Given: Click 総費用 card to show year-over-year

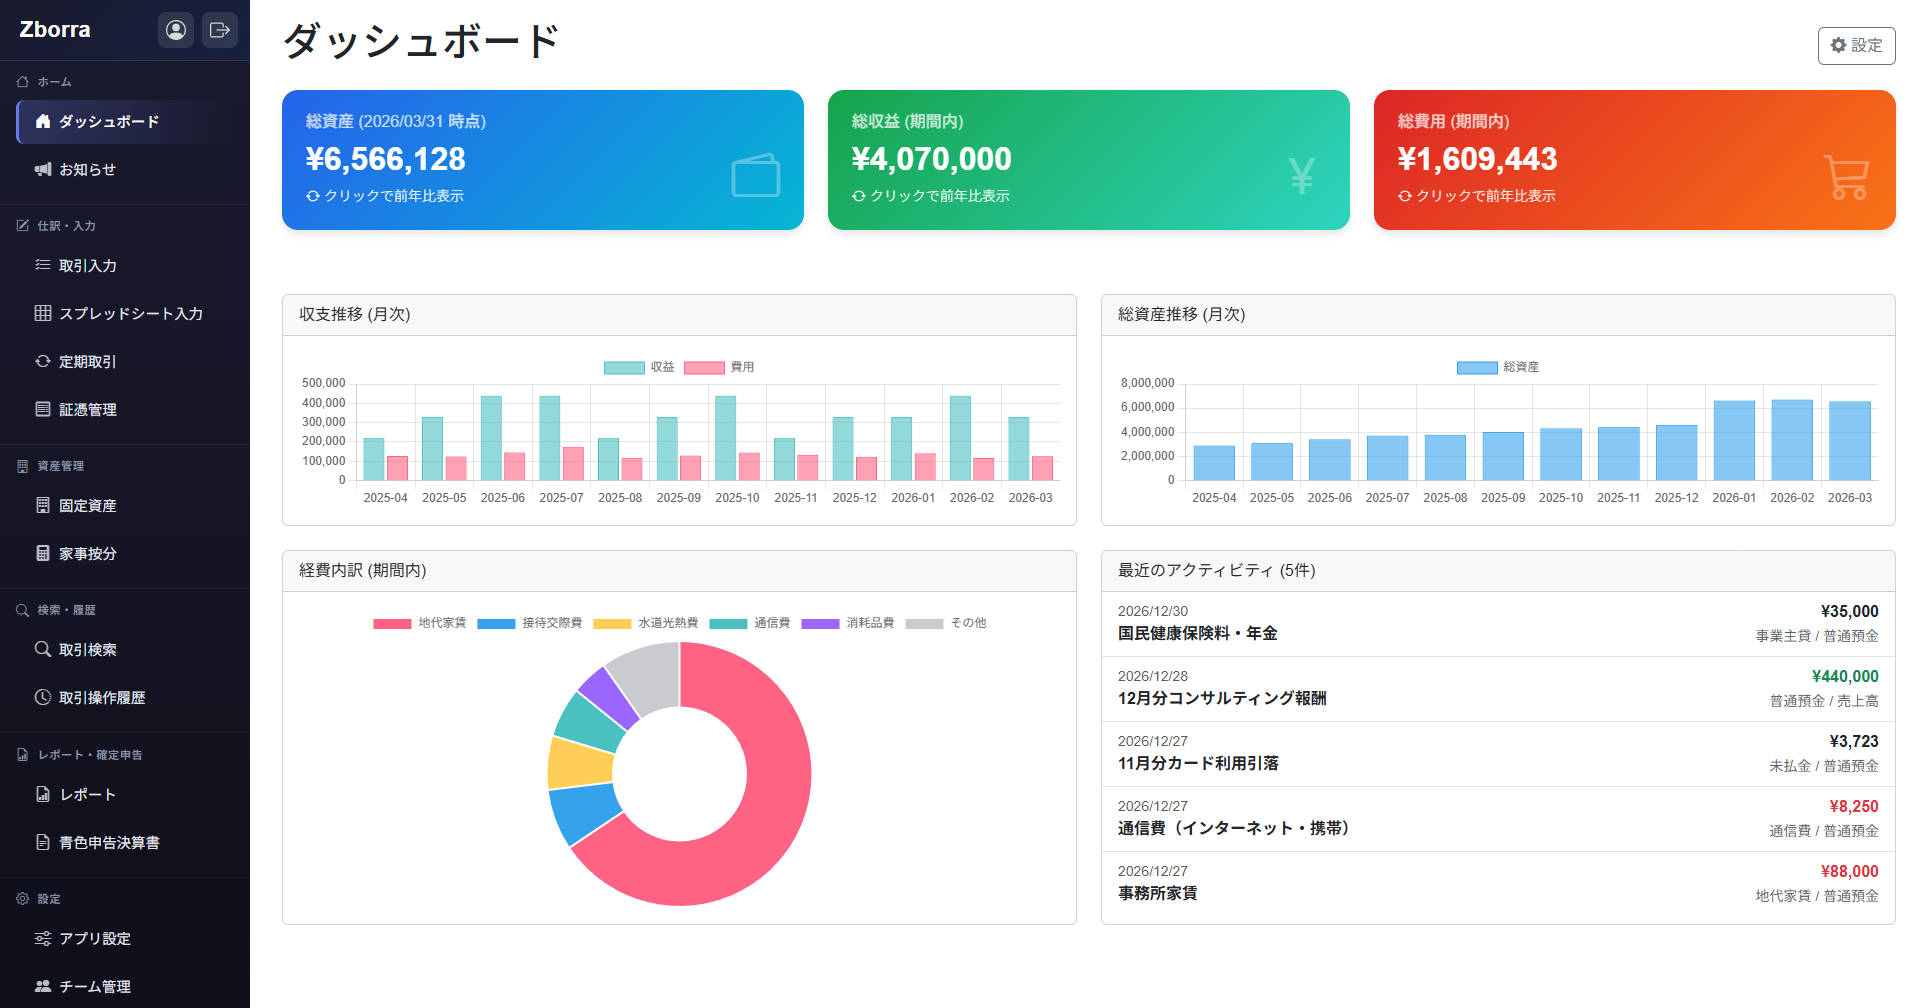Looking at the screenshot, I should coord(1634,160).
